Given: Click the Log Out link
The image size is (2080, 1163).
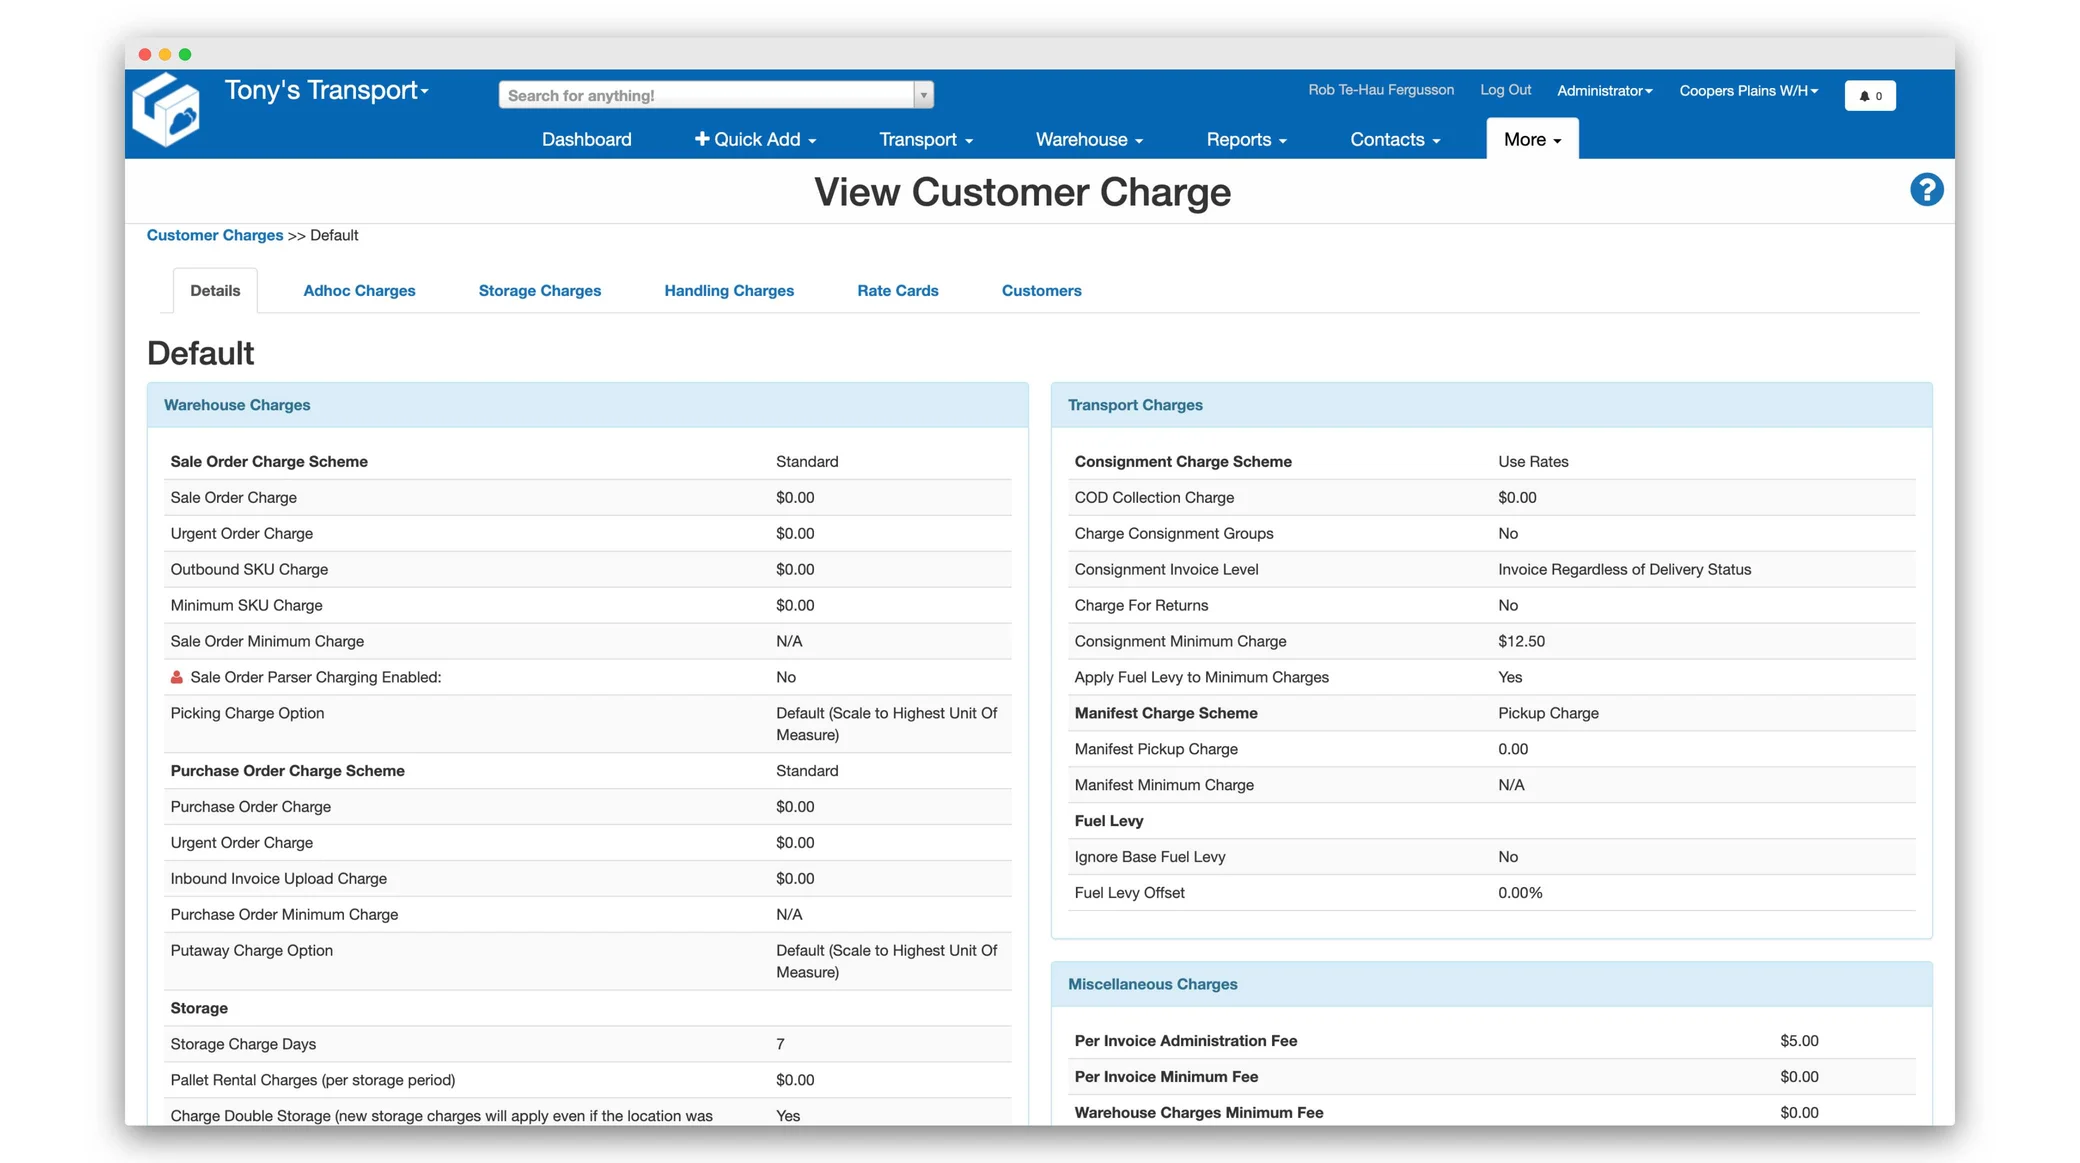Looking at the screenshot, I should [1505, 90].
